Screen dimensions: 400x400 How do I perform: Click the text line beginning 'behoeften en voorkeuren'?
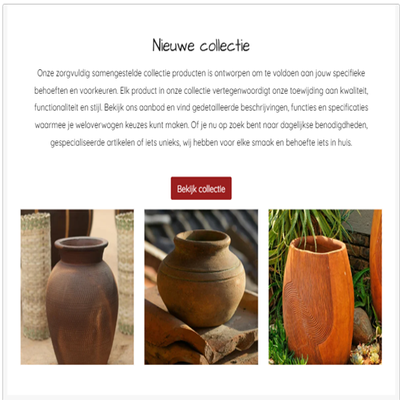(201, 90)
